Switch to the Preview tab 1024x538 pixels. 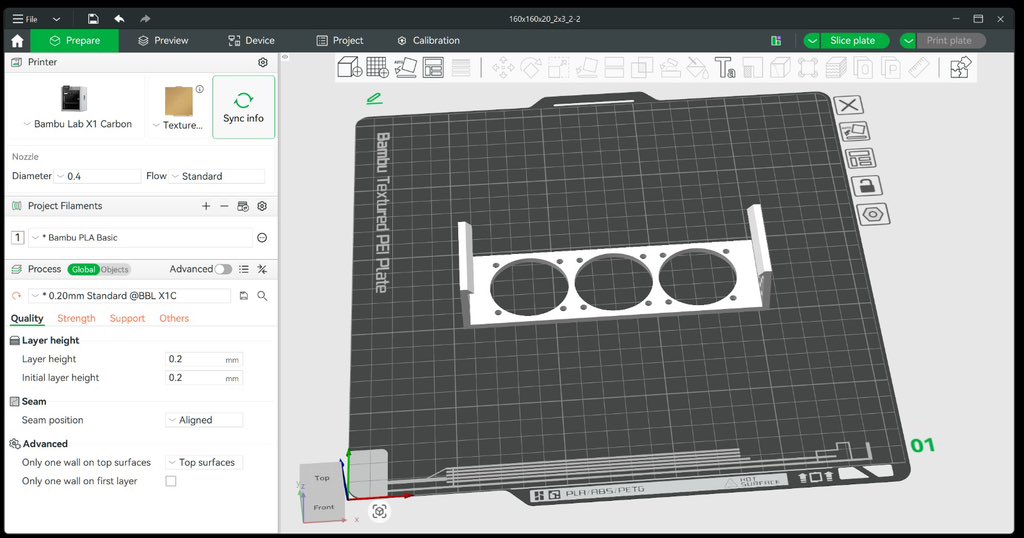coord(163,40)
